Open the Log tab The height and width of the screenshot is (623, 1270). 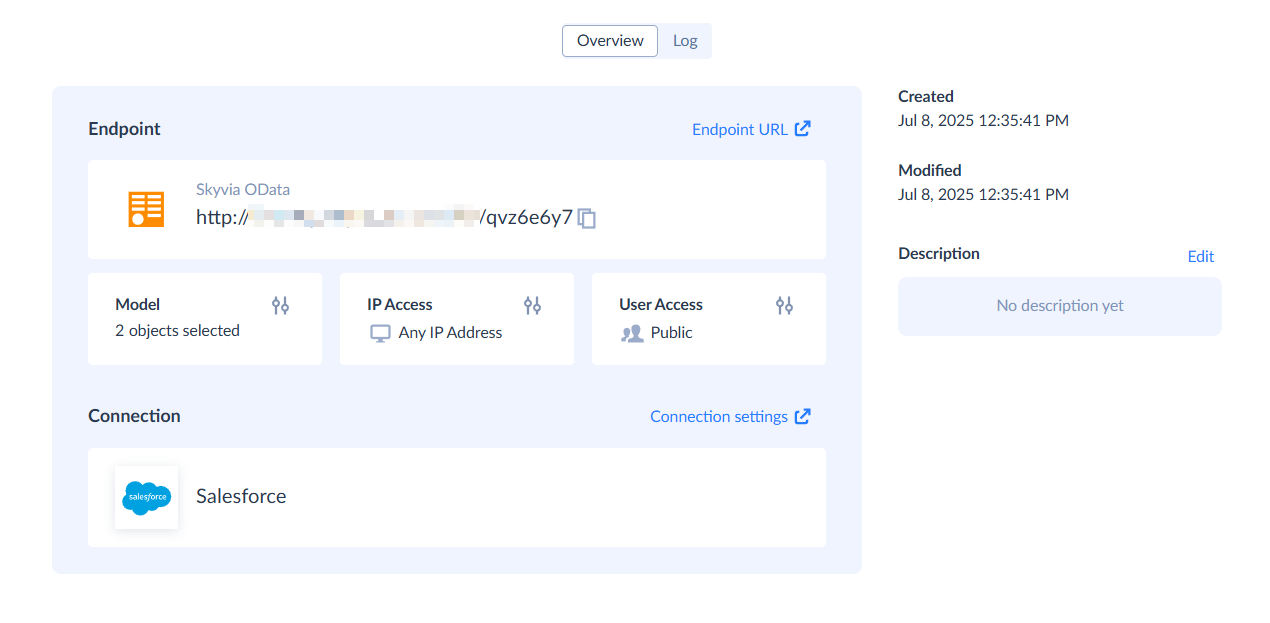685,41
